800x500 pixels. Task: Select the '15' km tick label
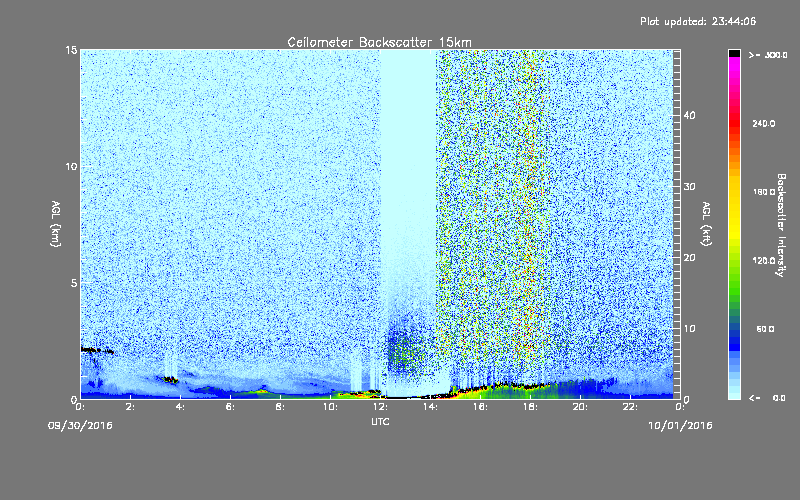tap(71, 50)
